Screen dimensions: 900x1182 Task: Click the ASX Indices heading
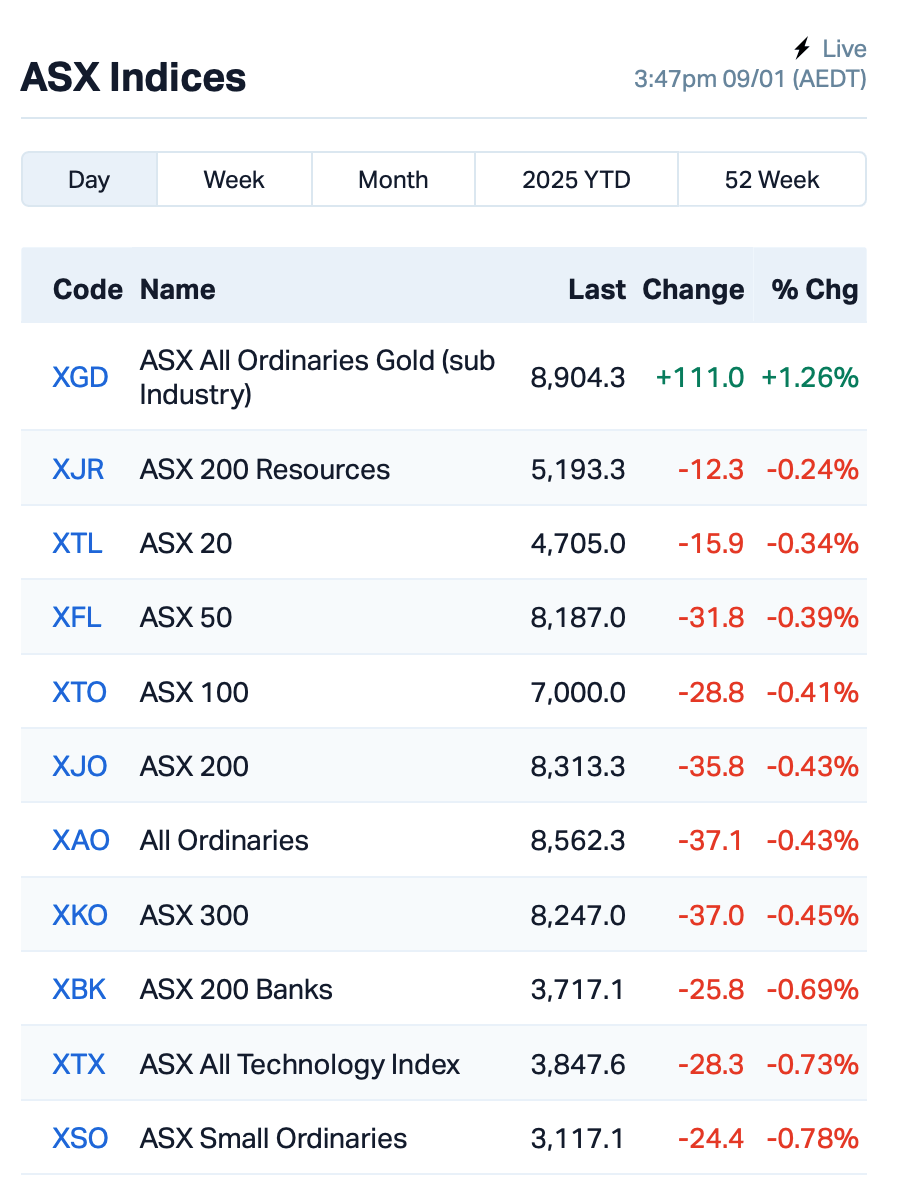coord(133,77)
